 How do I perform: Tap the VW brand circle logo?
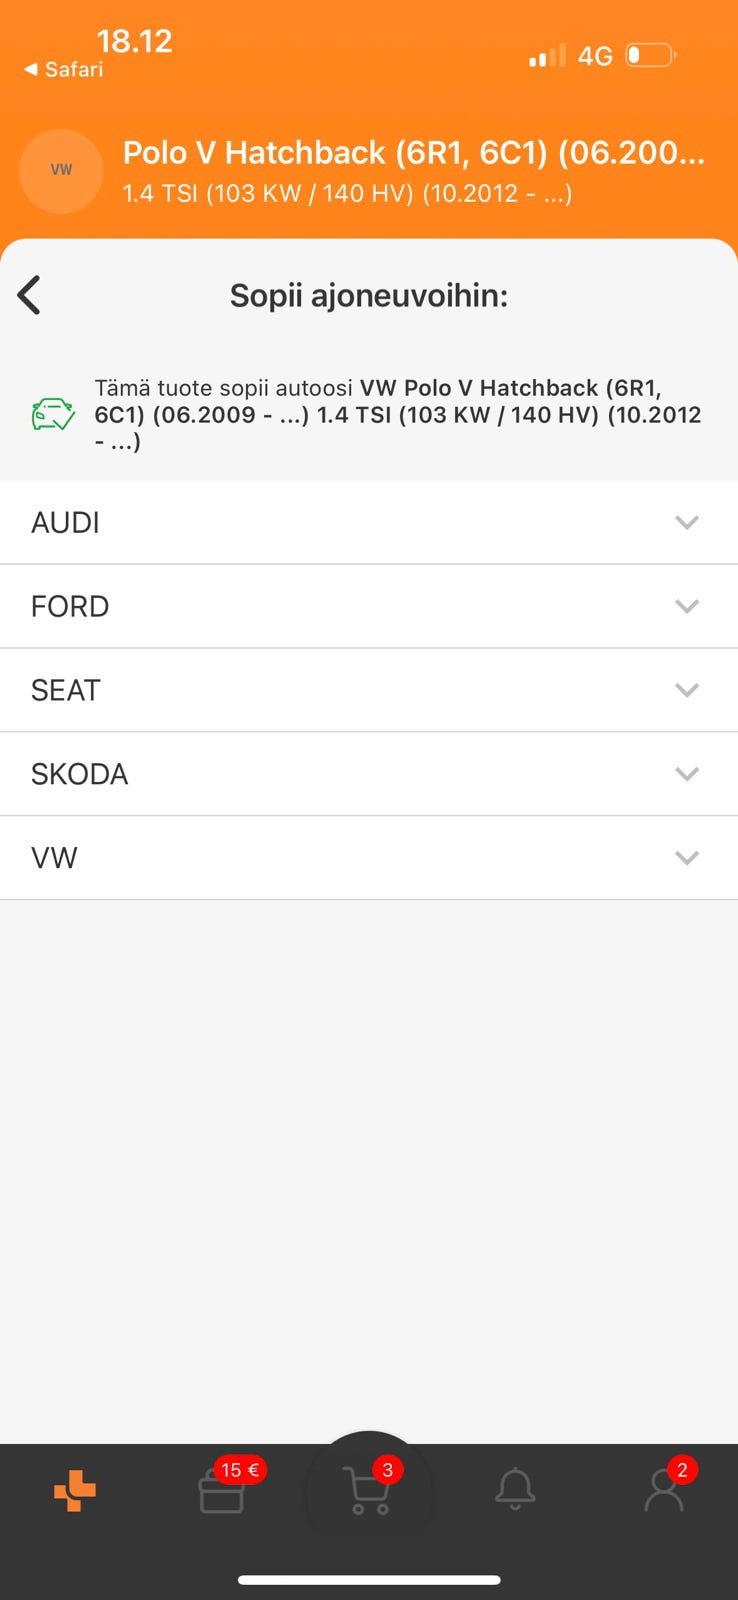coord(61,170)
